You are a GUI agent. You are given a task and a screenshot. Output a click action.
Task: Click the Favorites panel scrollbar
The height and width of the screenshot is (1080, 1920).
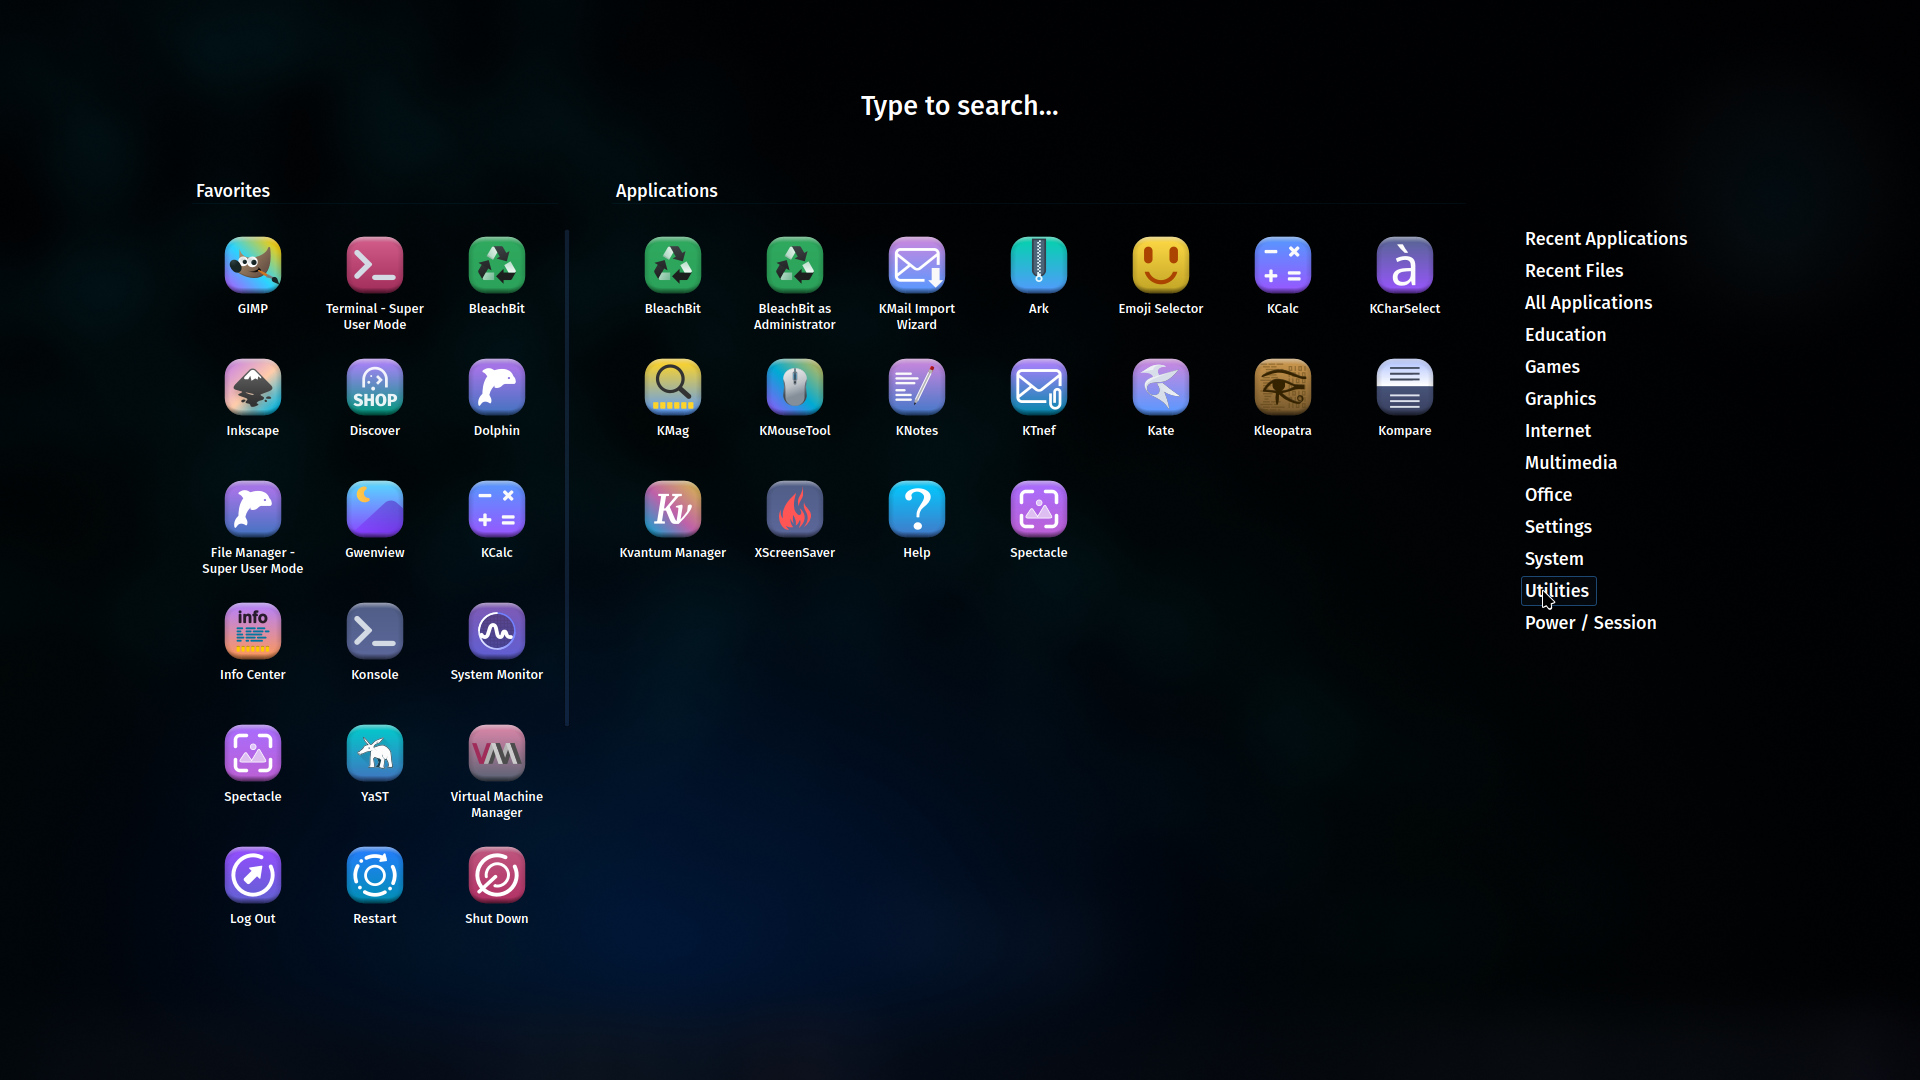567,478
